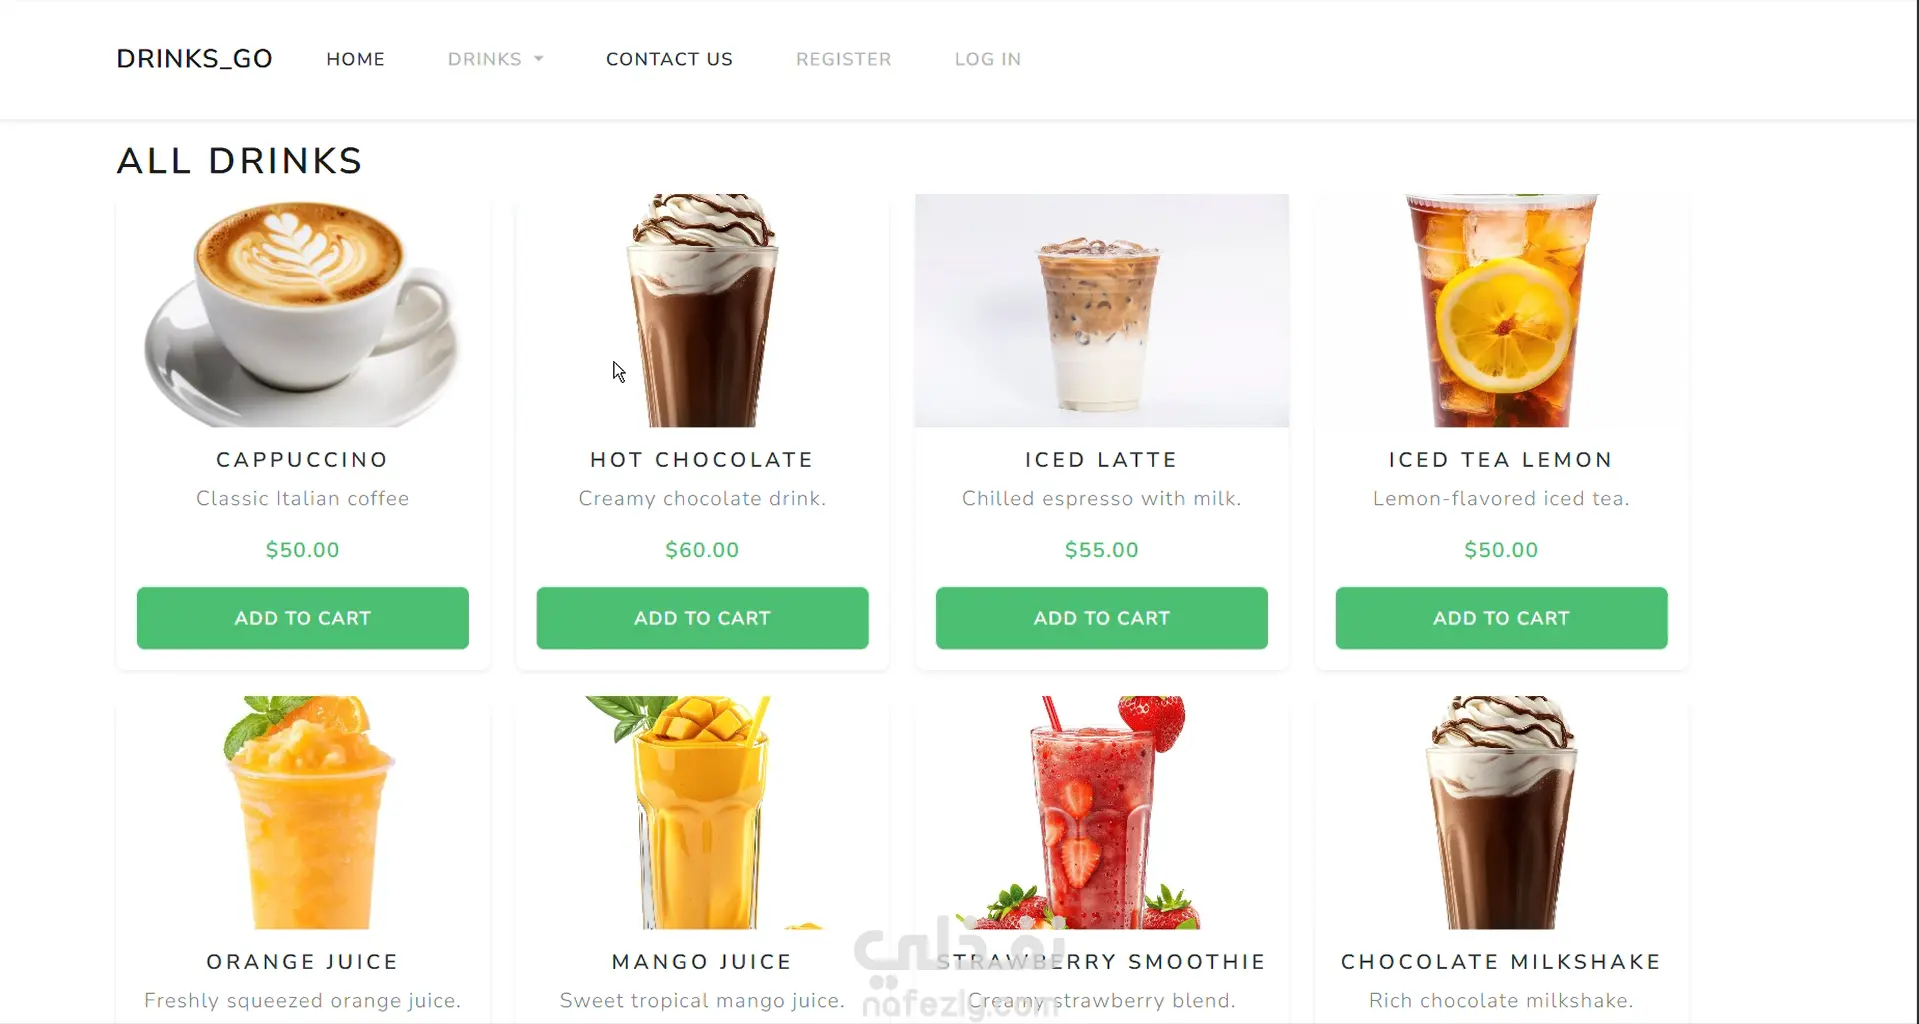
Task: Open the CONTACT US page
Action: click(x=669, y=59)
